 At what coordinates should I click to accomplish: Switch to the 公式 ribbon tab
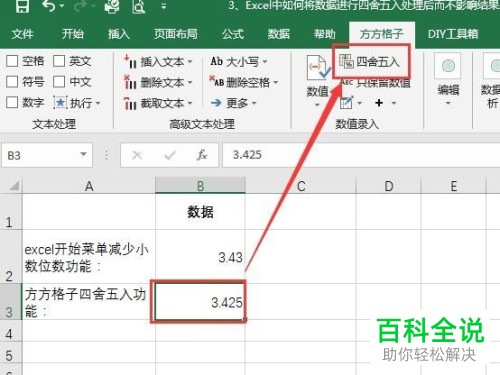tap(233, 34)
